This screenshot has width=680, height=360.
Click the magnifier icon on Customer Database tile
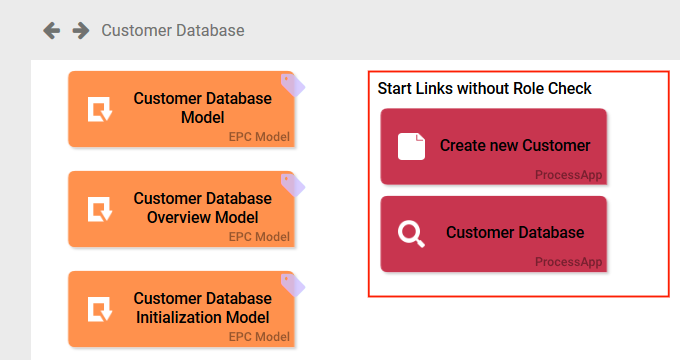411,234
